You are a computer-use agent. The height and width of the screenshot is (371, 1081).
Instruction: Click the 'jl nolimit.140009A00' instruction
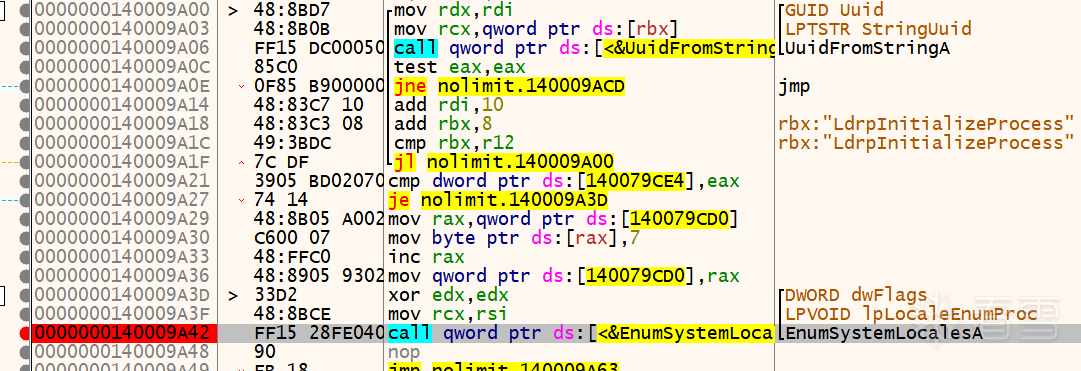point(504,162)
